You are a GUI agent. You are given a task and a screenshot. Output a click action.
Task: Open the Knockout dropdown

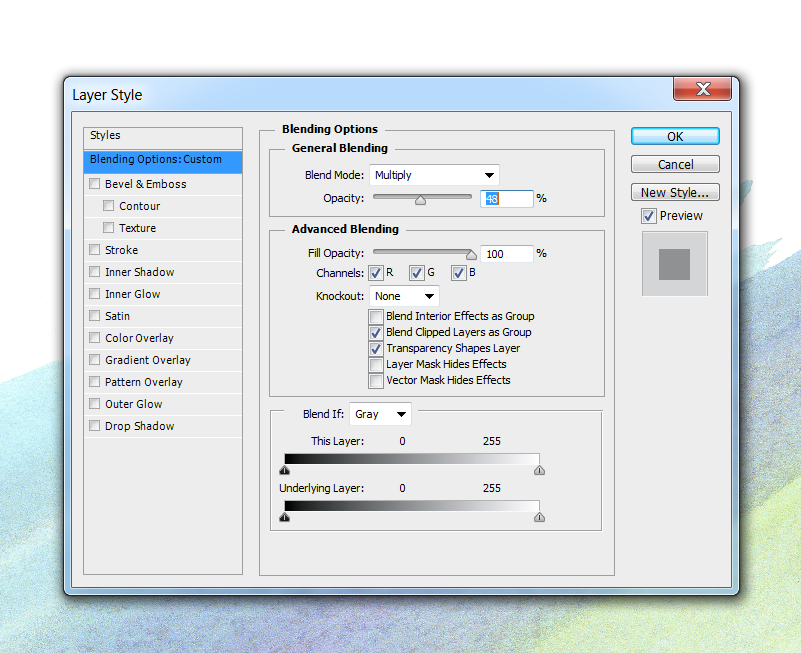tap(404, 296)
